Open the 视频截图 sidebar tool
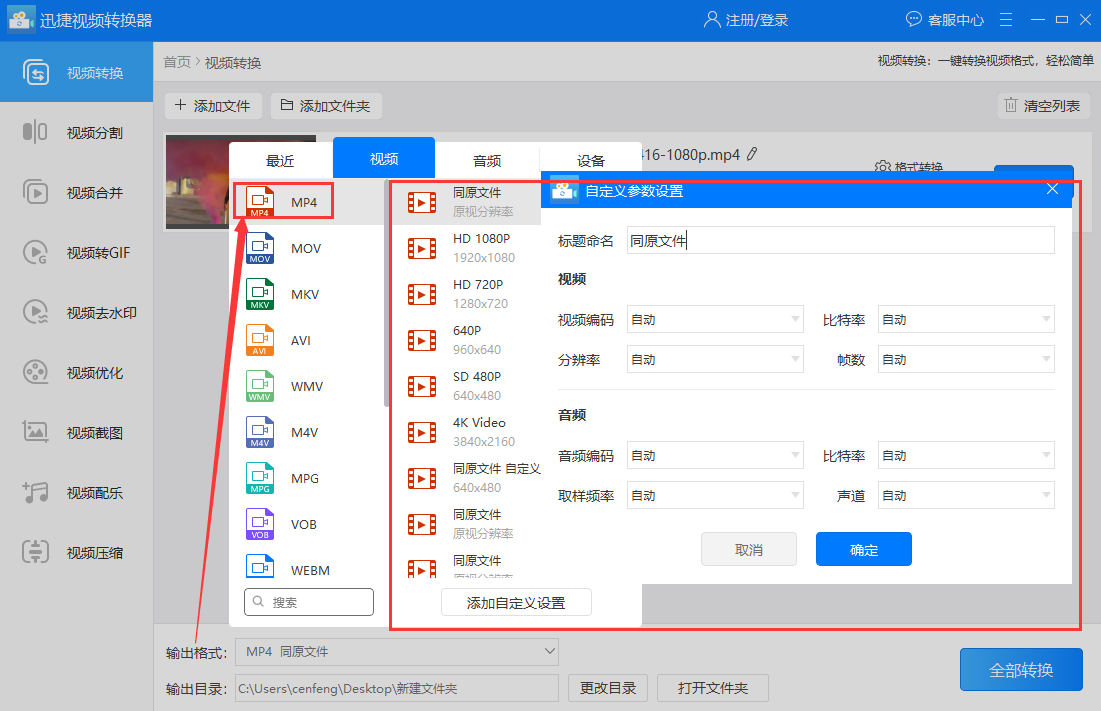Image resolution: width=1101 pixels, height=711 pixels. tap(77, 432)
